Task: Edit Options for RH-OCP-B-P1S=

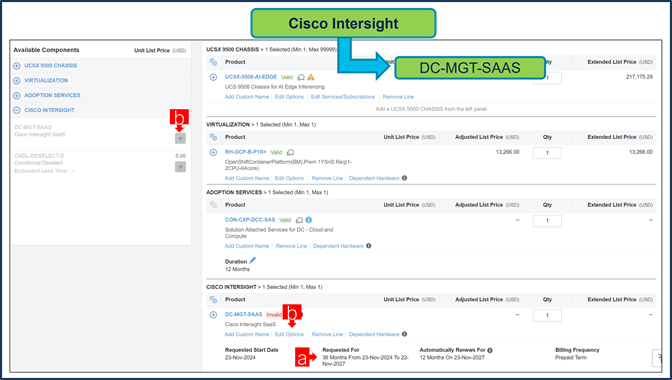Action: (x=289, y=178)
